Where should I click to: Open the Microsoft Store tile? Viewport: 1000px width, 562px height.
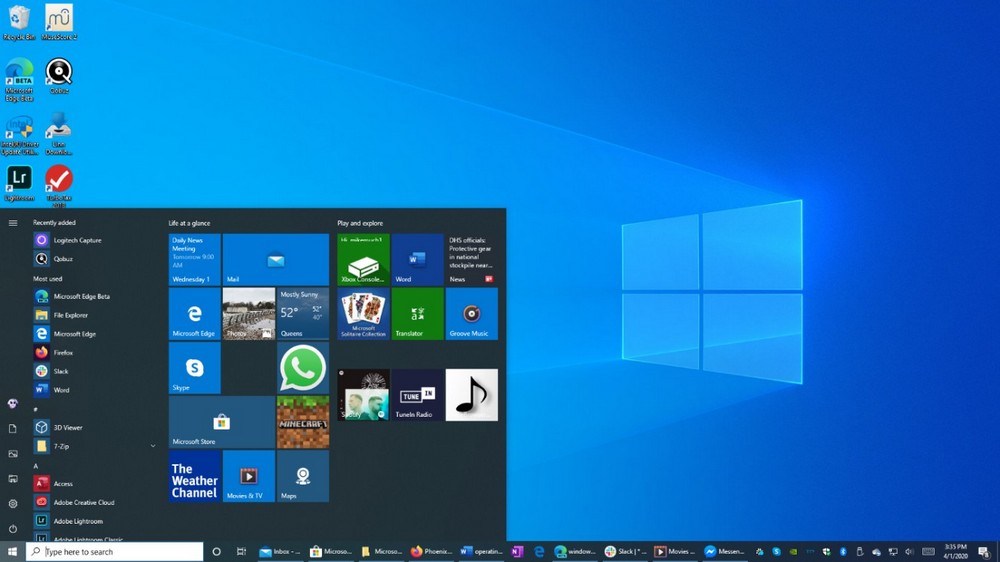(x=221, y=422)
